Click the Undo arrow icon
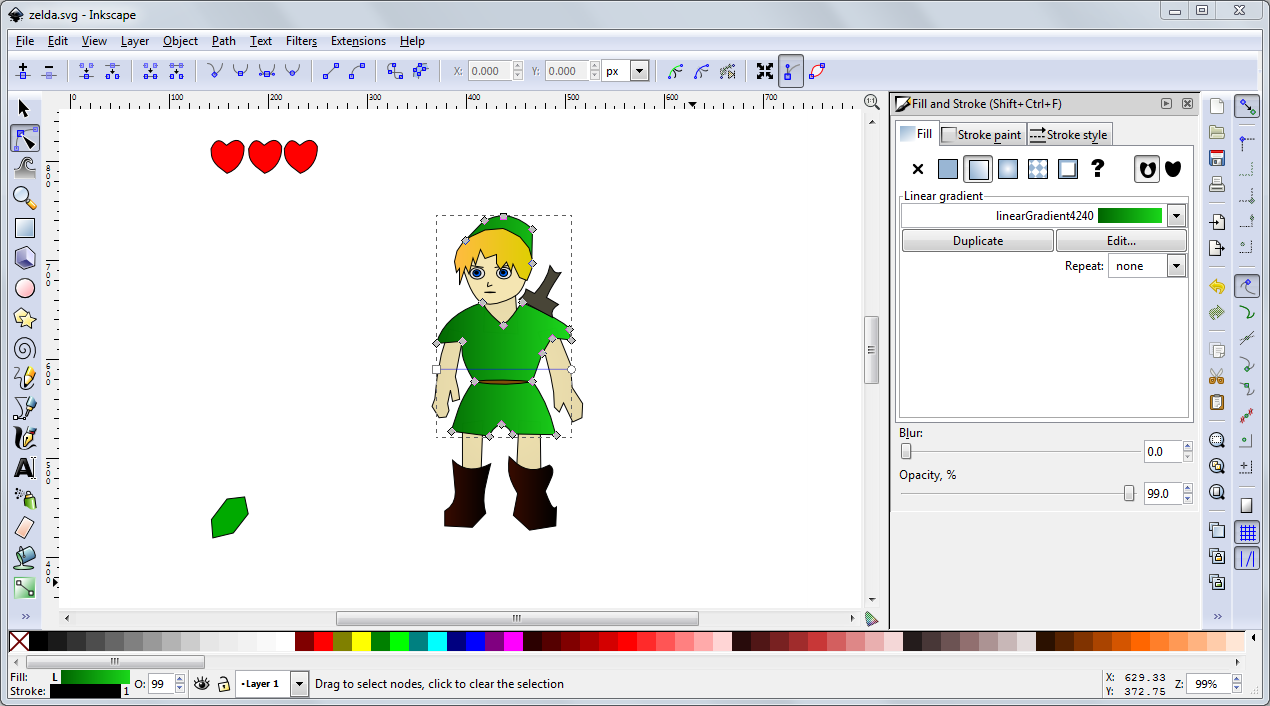This screenshot has height=706, width=1270. tap(1217, 287)
